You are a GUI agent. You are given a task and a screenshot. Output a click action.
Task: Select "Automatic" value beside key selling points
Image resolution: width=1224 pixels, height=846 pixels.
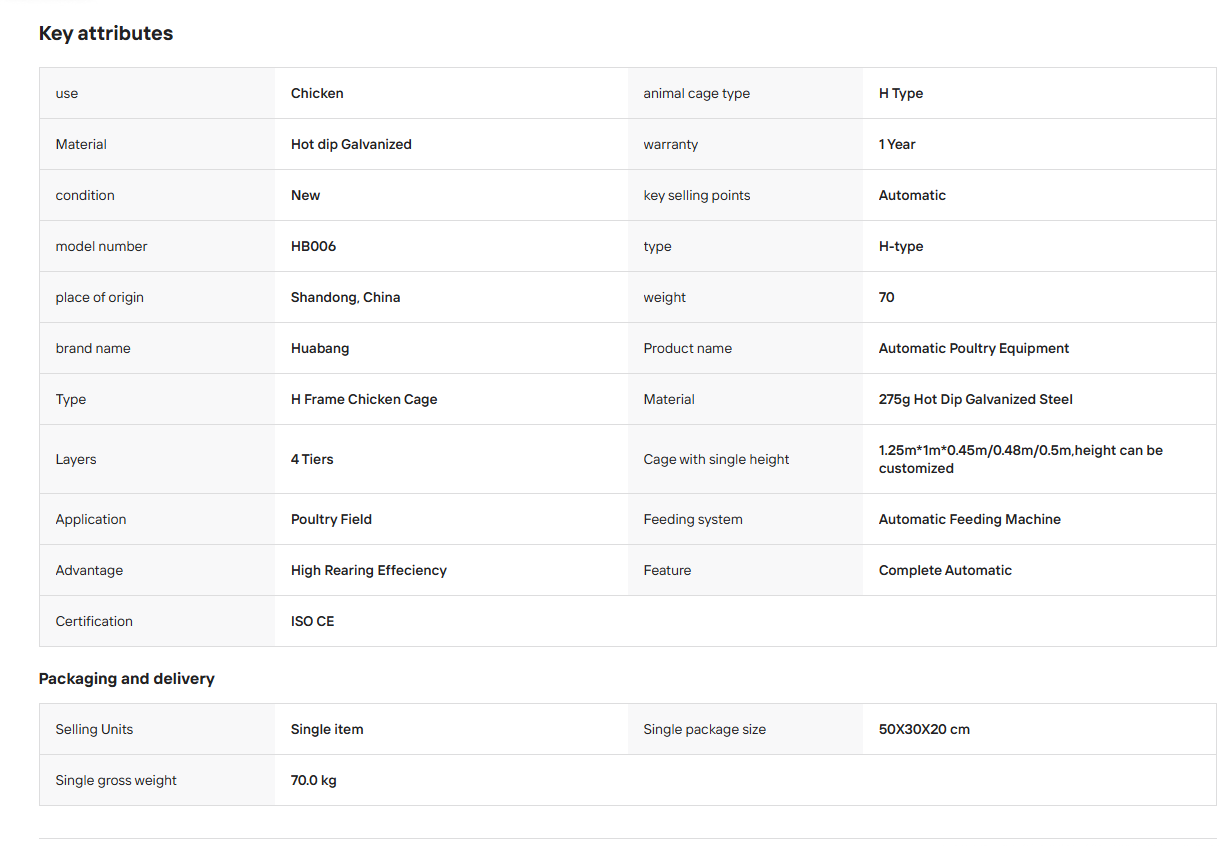(x=912, y=195)
